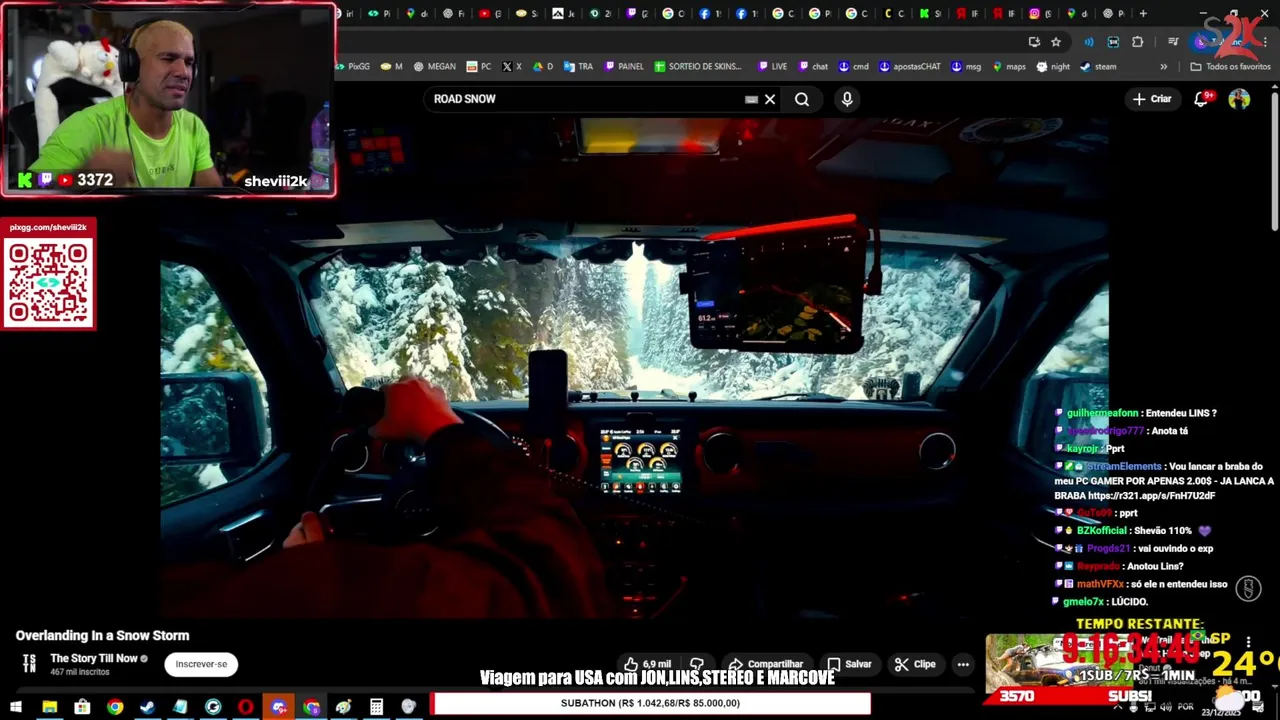Open the msg bookmark

(966, 66)
